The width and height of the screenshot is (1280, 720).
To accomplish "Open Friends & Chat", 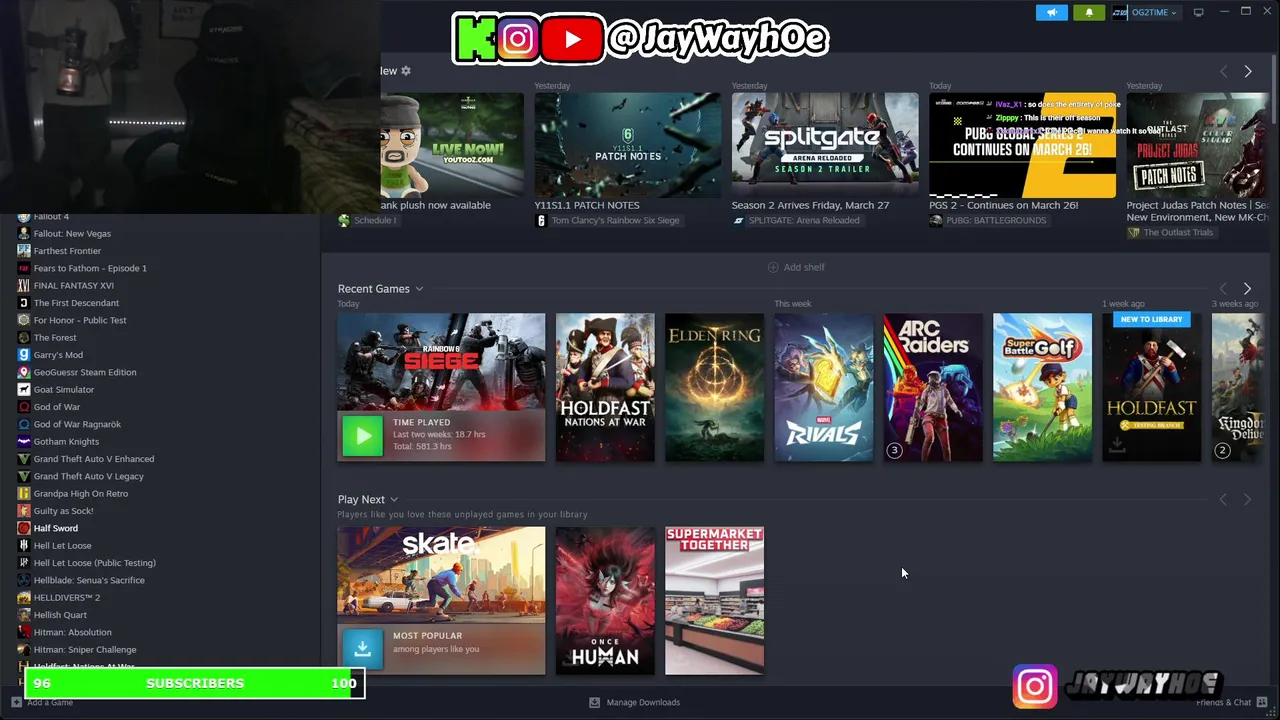I will point(1232,702).
